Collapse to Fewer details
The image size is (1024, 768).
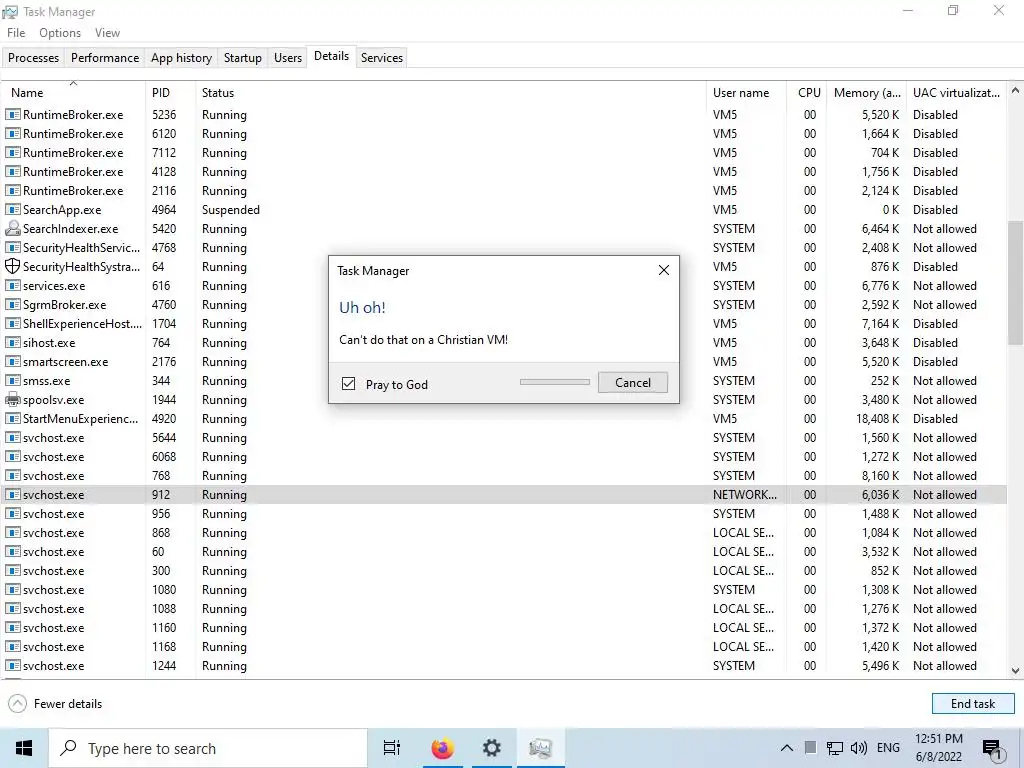click(55, 704)
